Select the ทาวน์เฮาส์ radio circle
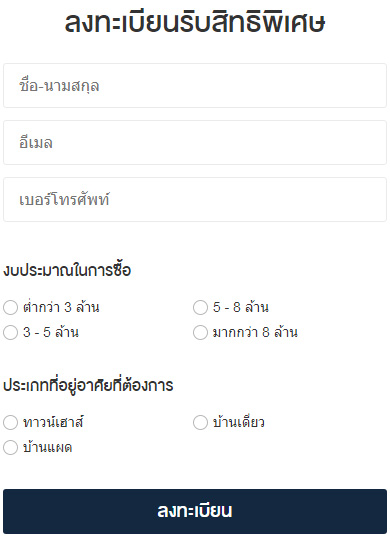 (x=10, y=422)
